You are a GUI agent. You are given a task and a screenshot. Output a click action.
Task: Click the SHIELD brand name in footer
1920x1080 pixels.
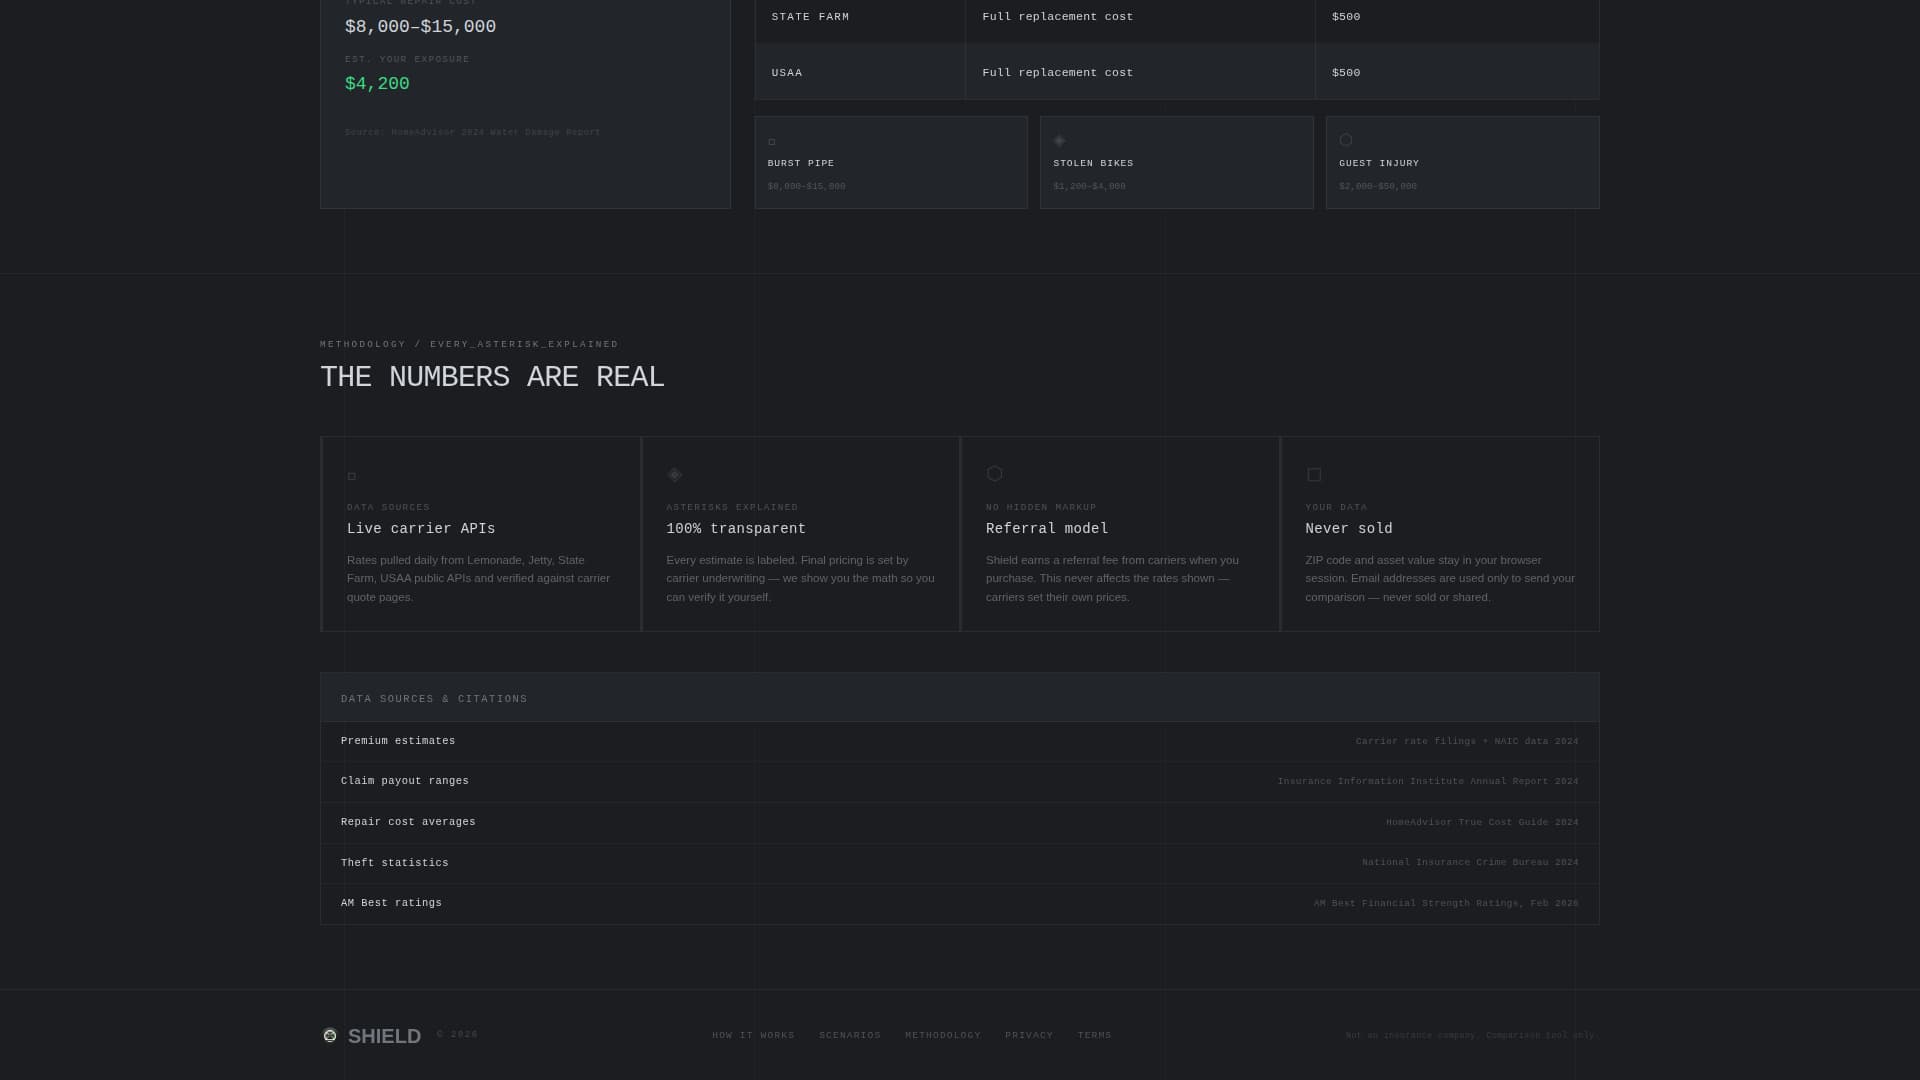[384, 1036]
